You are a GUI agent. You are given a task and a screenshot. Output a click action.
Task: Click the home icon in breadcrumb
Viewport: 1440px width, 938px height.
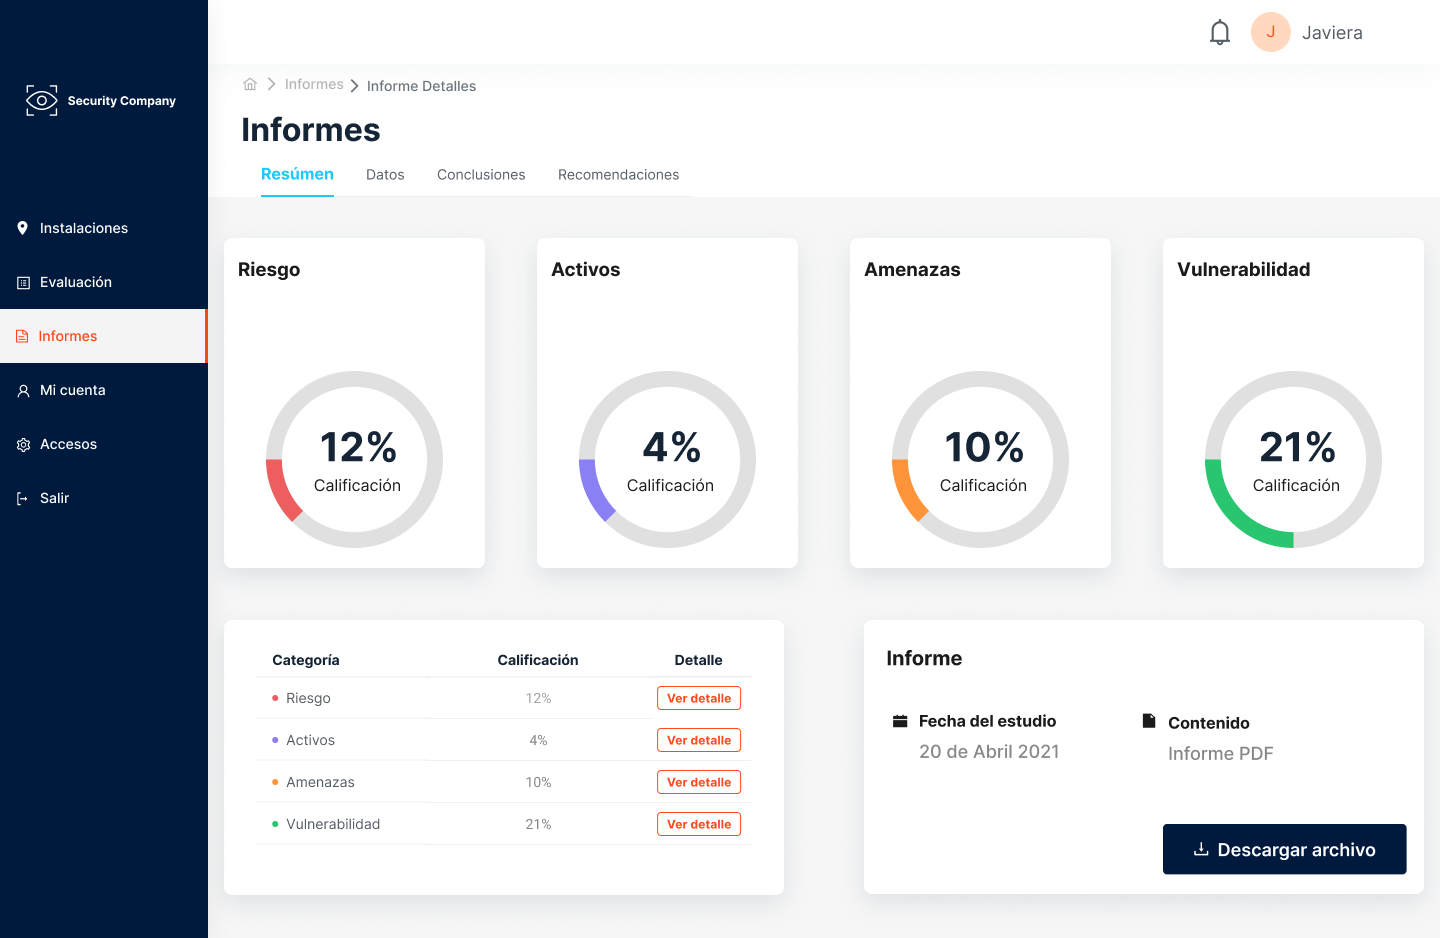(250, 84)
